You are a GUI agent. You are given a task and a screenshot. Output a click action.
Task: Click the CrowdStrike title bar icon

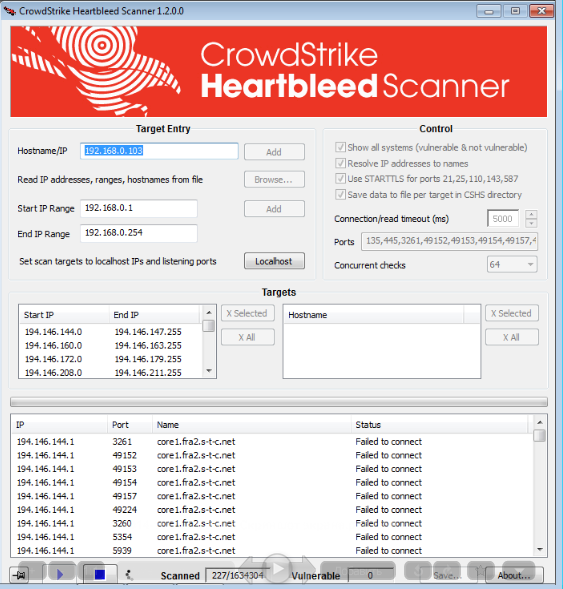(x=9, y=11)
